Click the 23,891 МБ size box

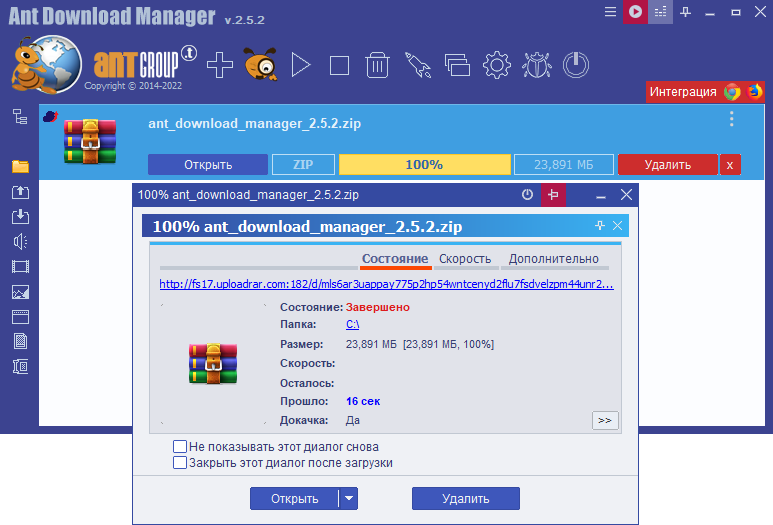(x=563, y=165)
